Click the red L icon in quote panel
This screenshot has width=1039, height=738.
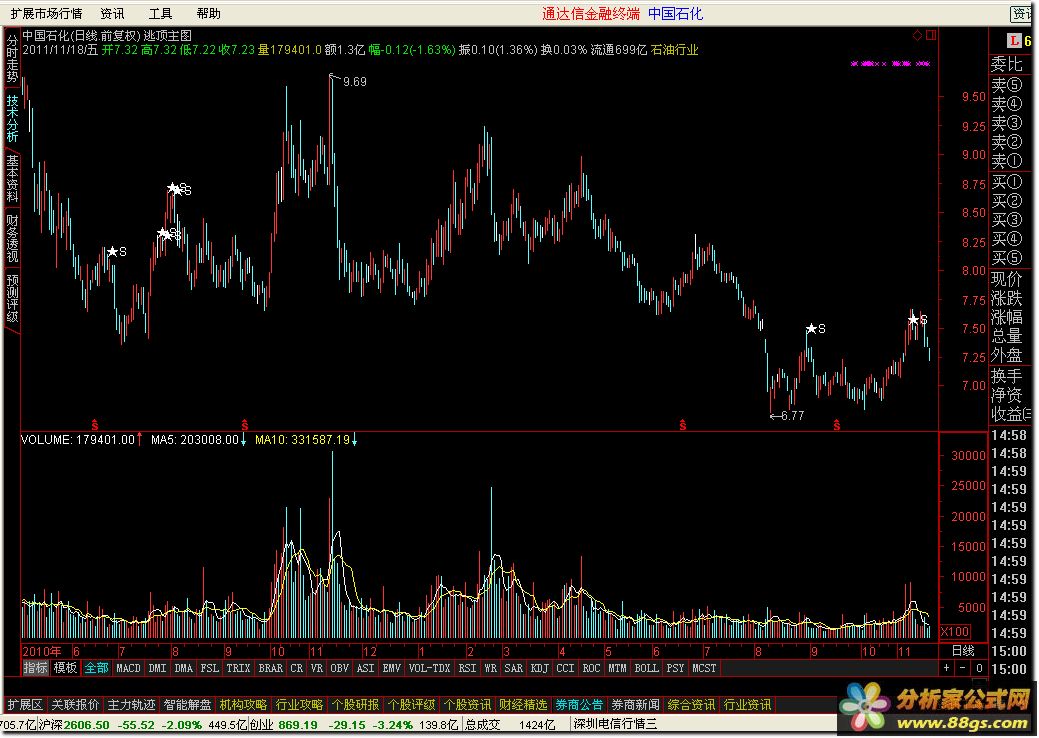coord(1014,41)
